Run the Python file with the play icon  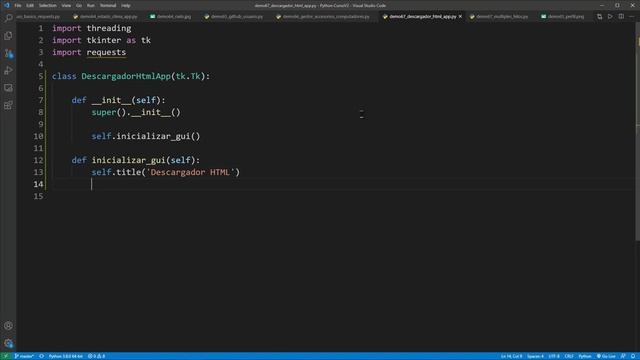coord(610,17)
